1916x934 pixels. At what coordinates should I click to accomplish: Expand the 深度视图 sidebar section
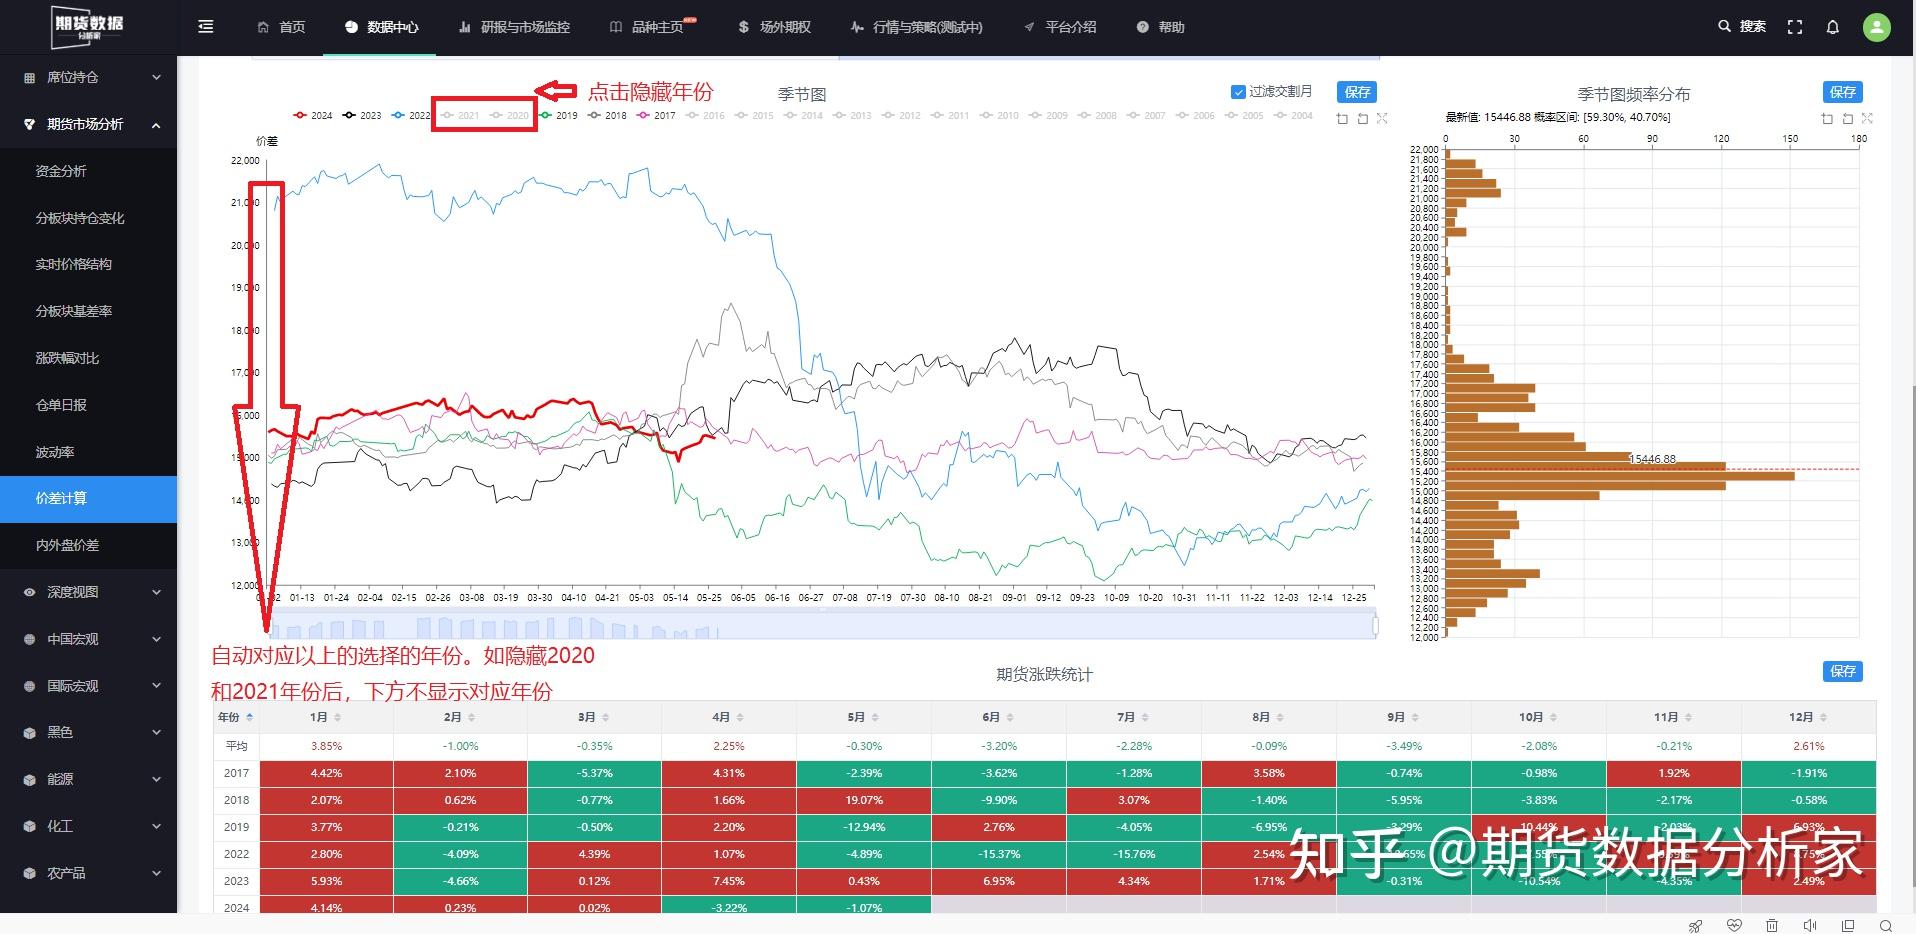click(x=88, y=592)
